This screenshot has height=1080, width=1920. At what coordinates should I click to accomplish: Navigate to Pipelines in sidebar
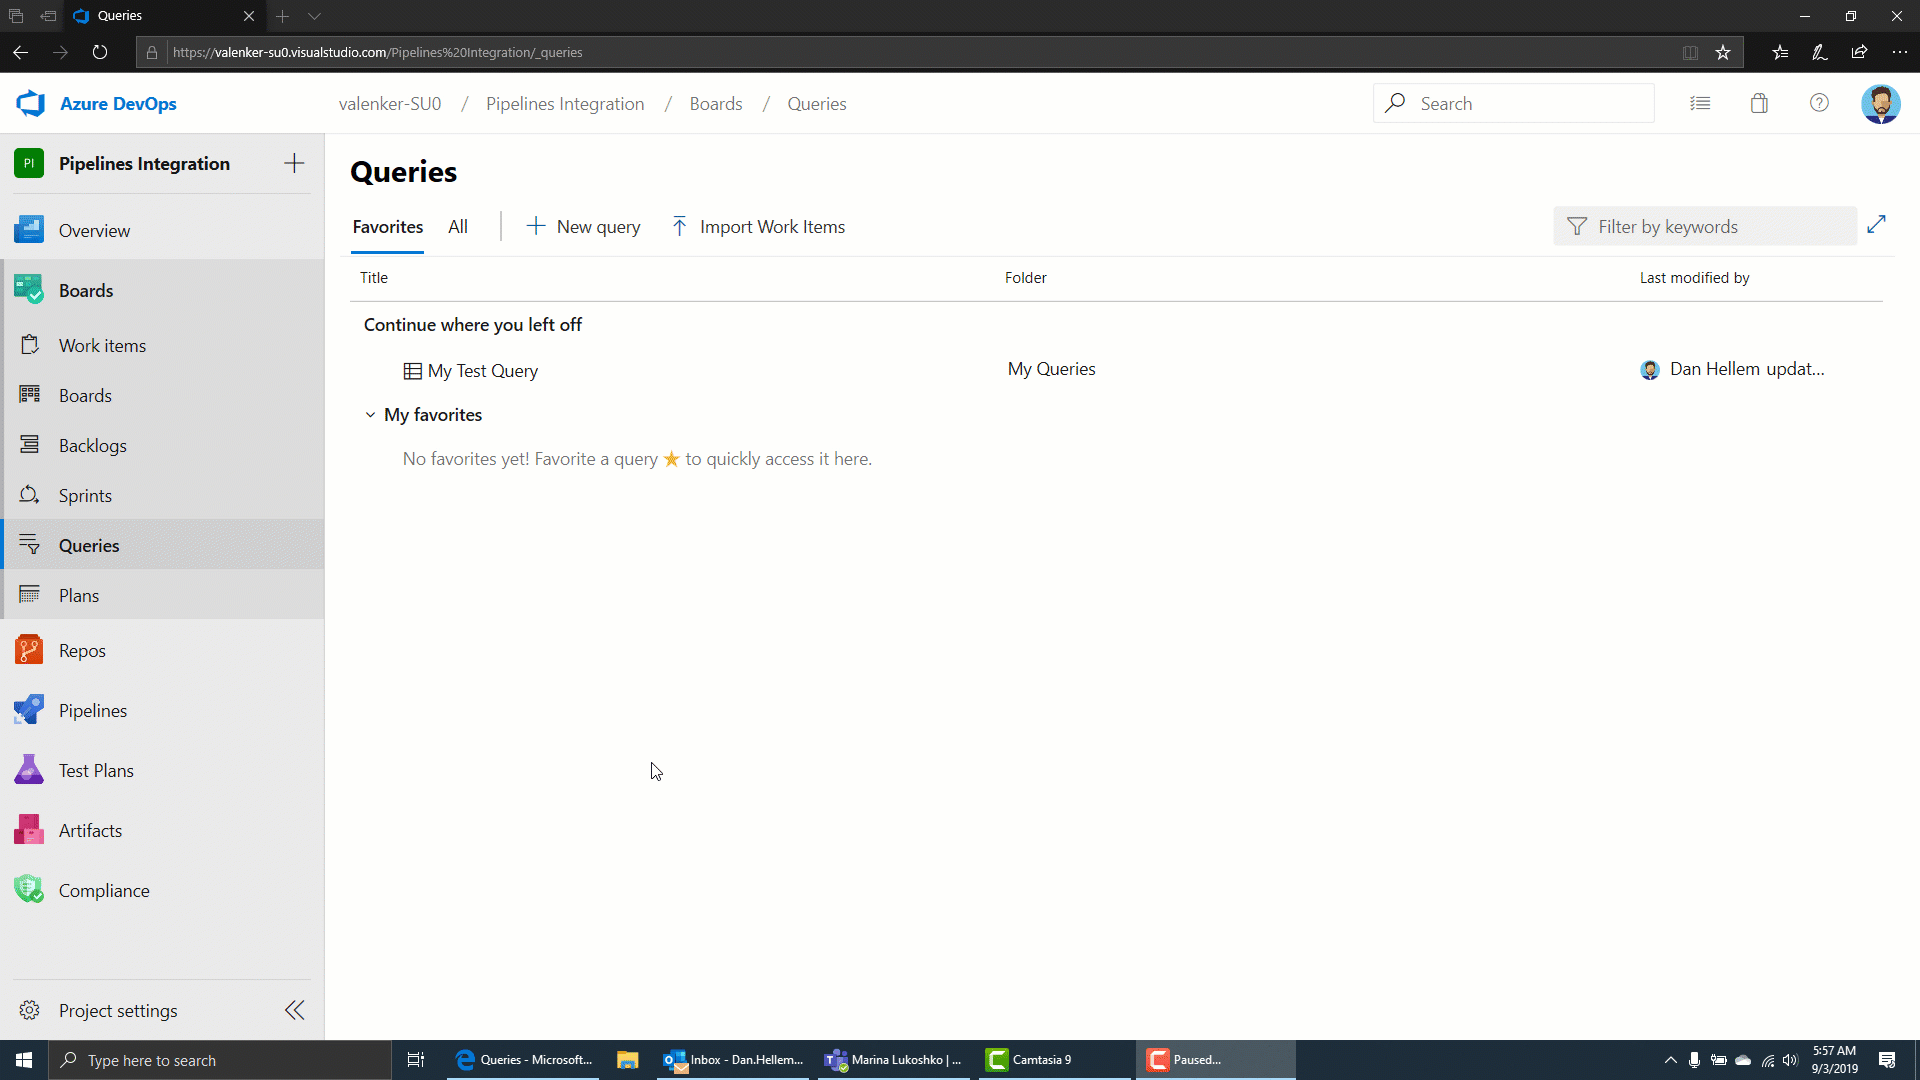[x=92, y=709]
